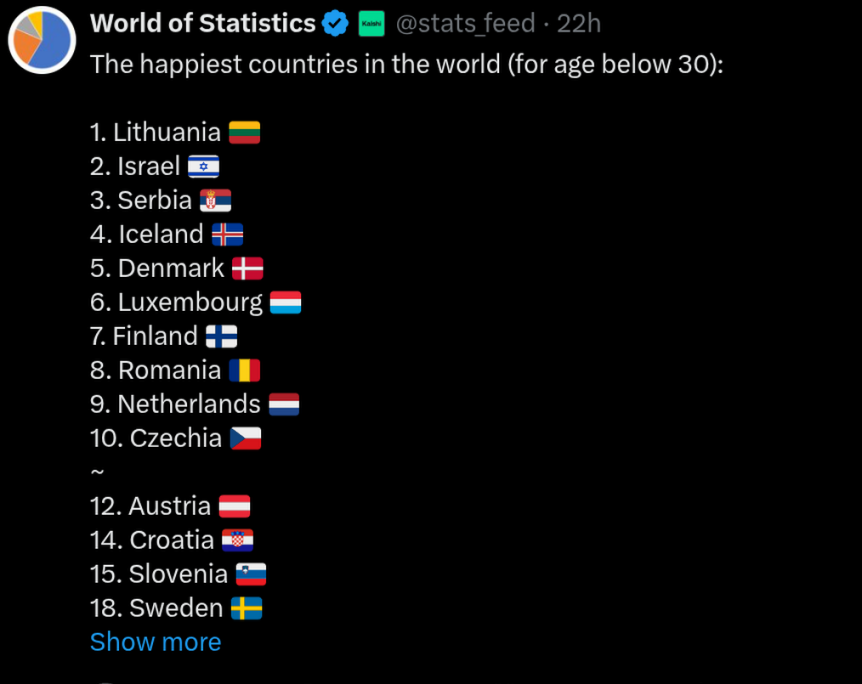
Task: Click the World of Statistics account name
Action: tap(202, 24)
